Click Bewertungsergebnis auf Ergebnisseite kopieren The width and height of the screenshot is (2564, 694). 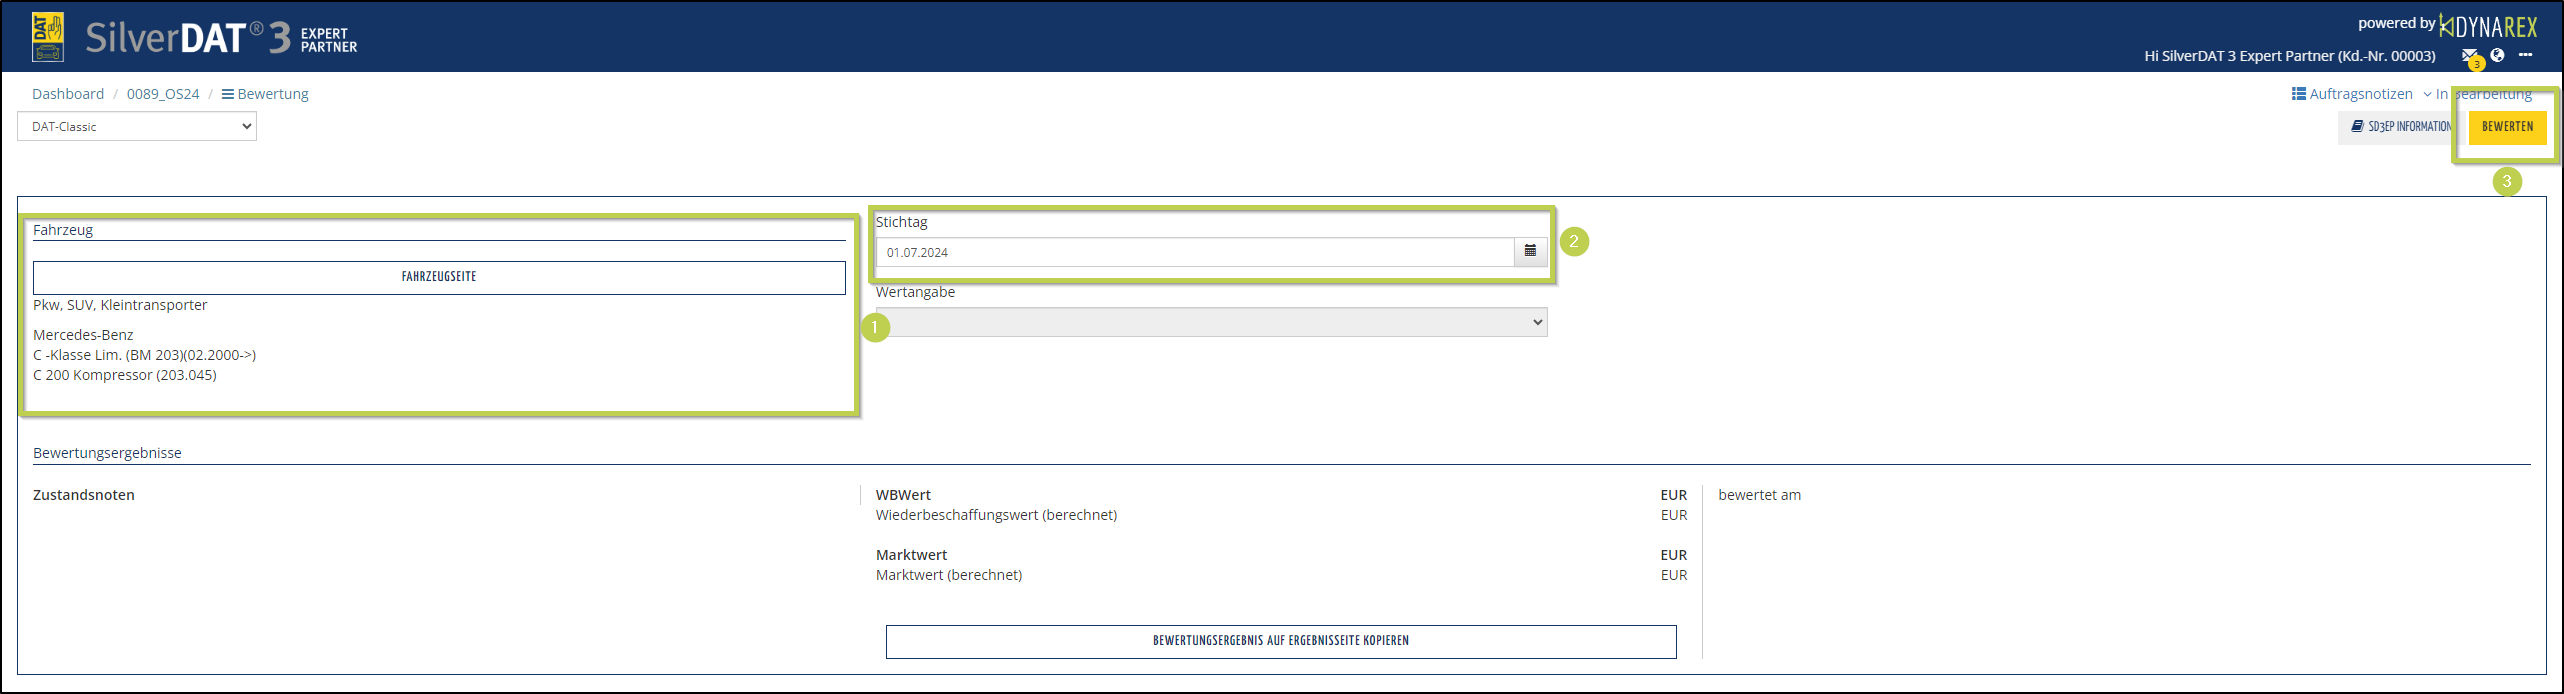[1280, 641]
